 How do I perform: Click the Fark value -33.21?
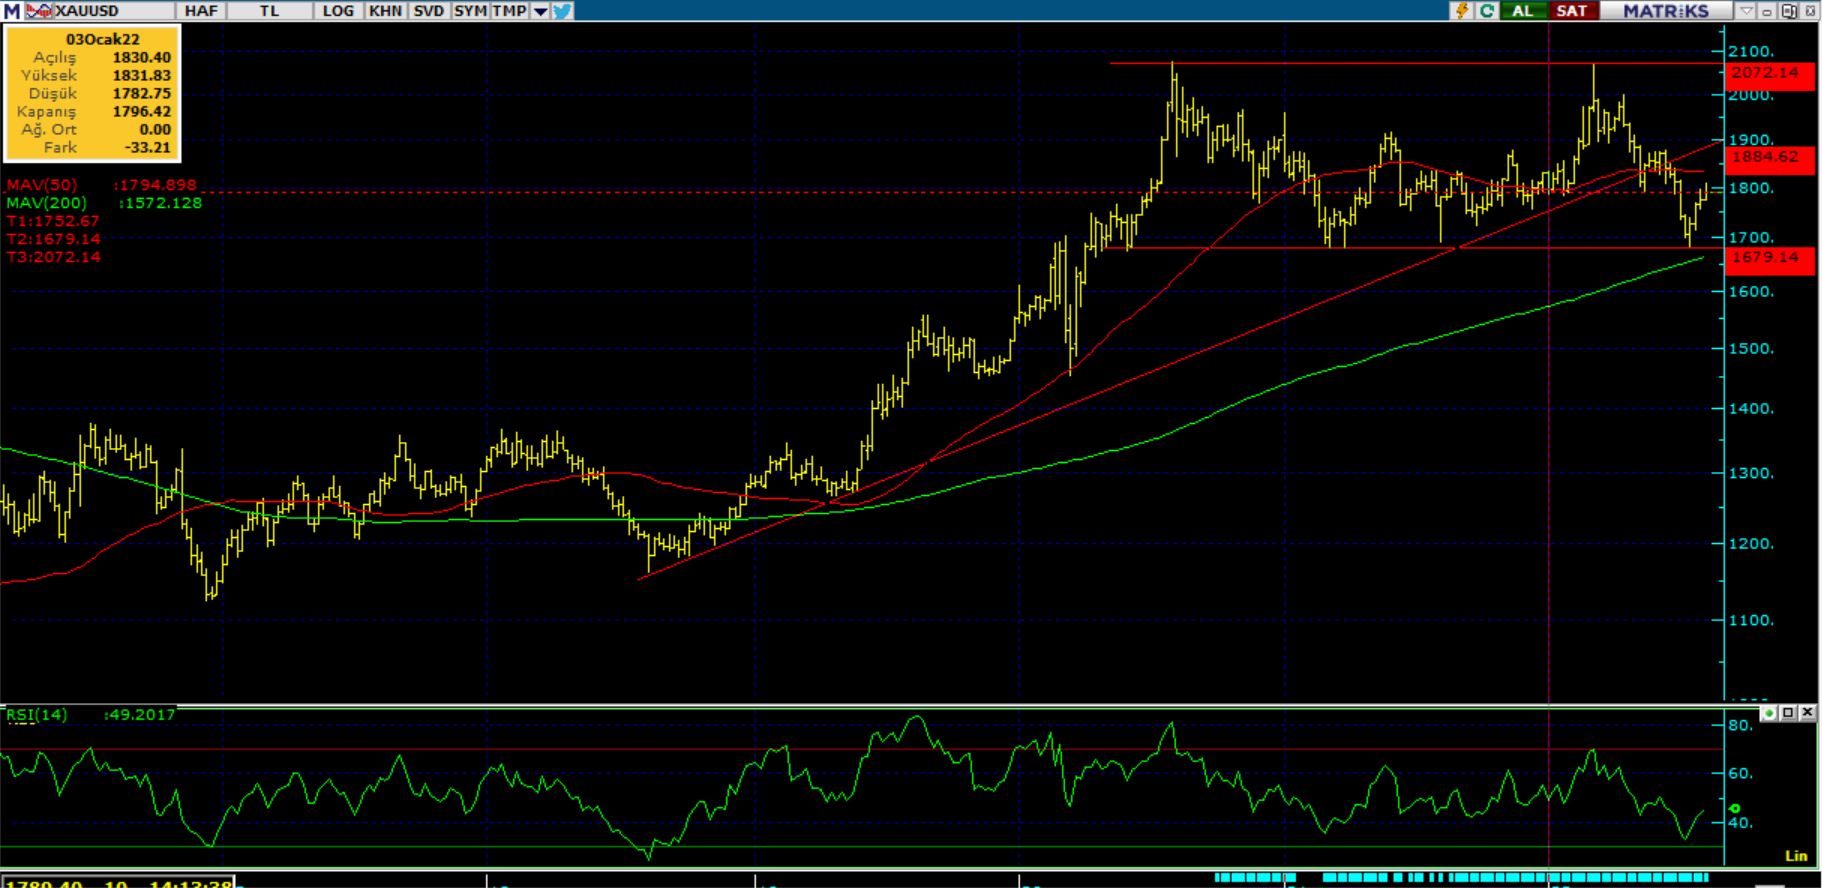148,148
